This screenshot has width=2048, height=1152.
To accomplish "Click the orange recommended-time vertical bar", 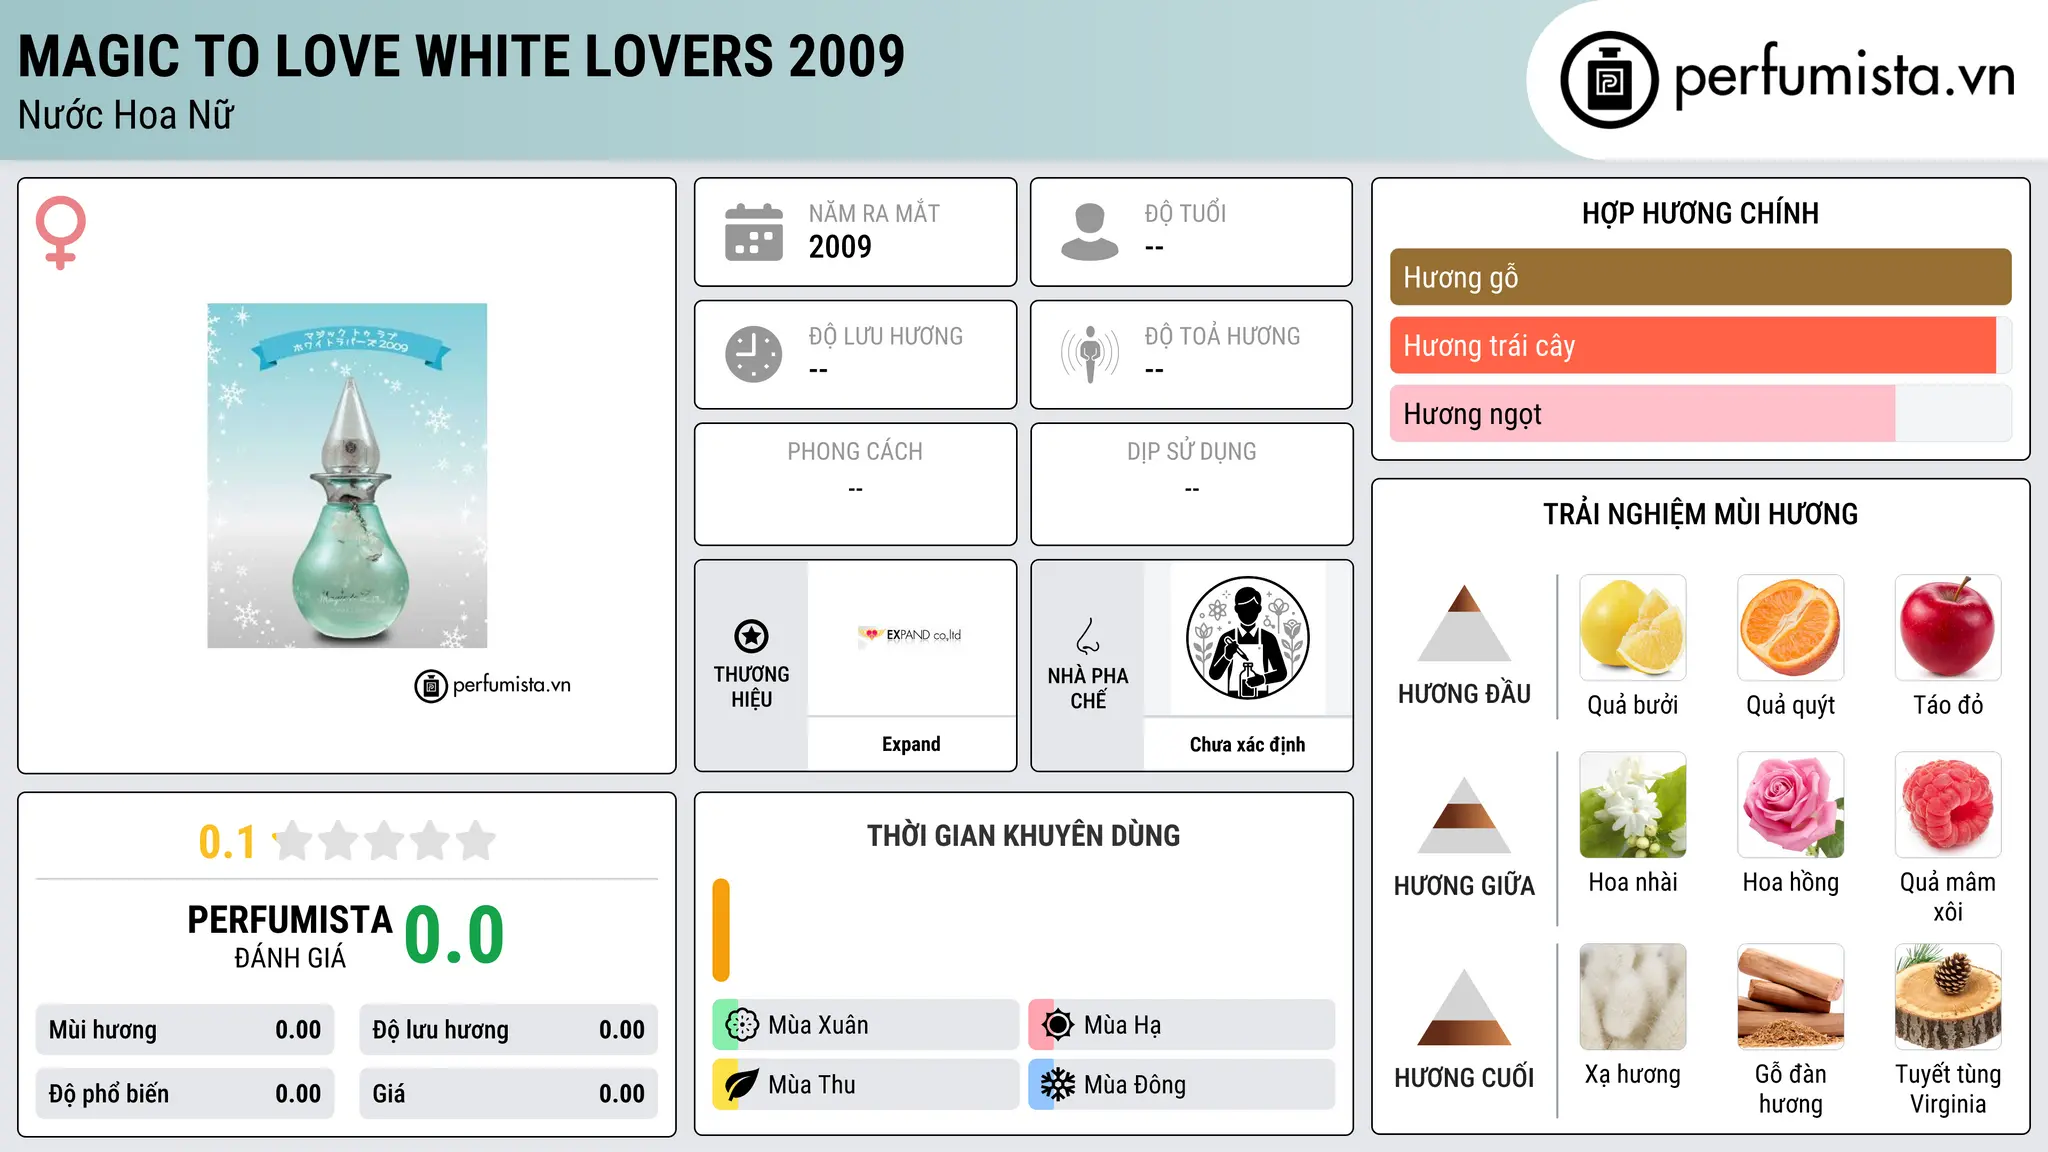I will pos(721,930).
